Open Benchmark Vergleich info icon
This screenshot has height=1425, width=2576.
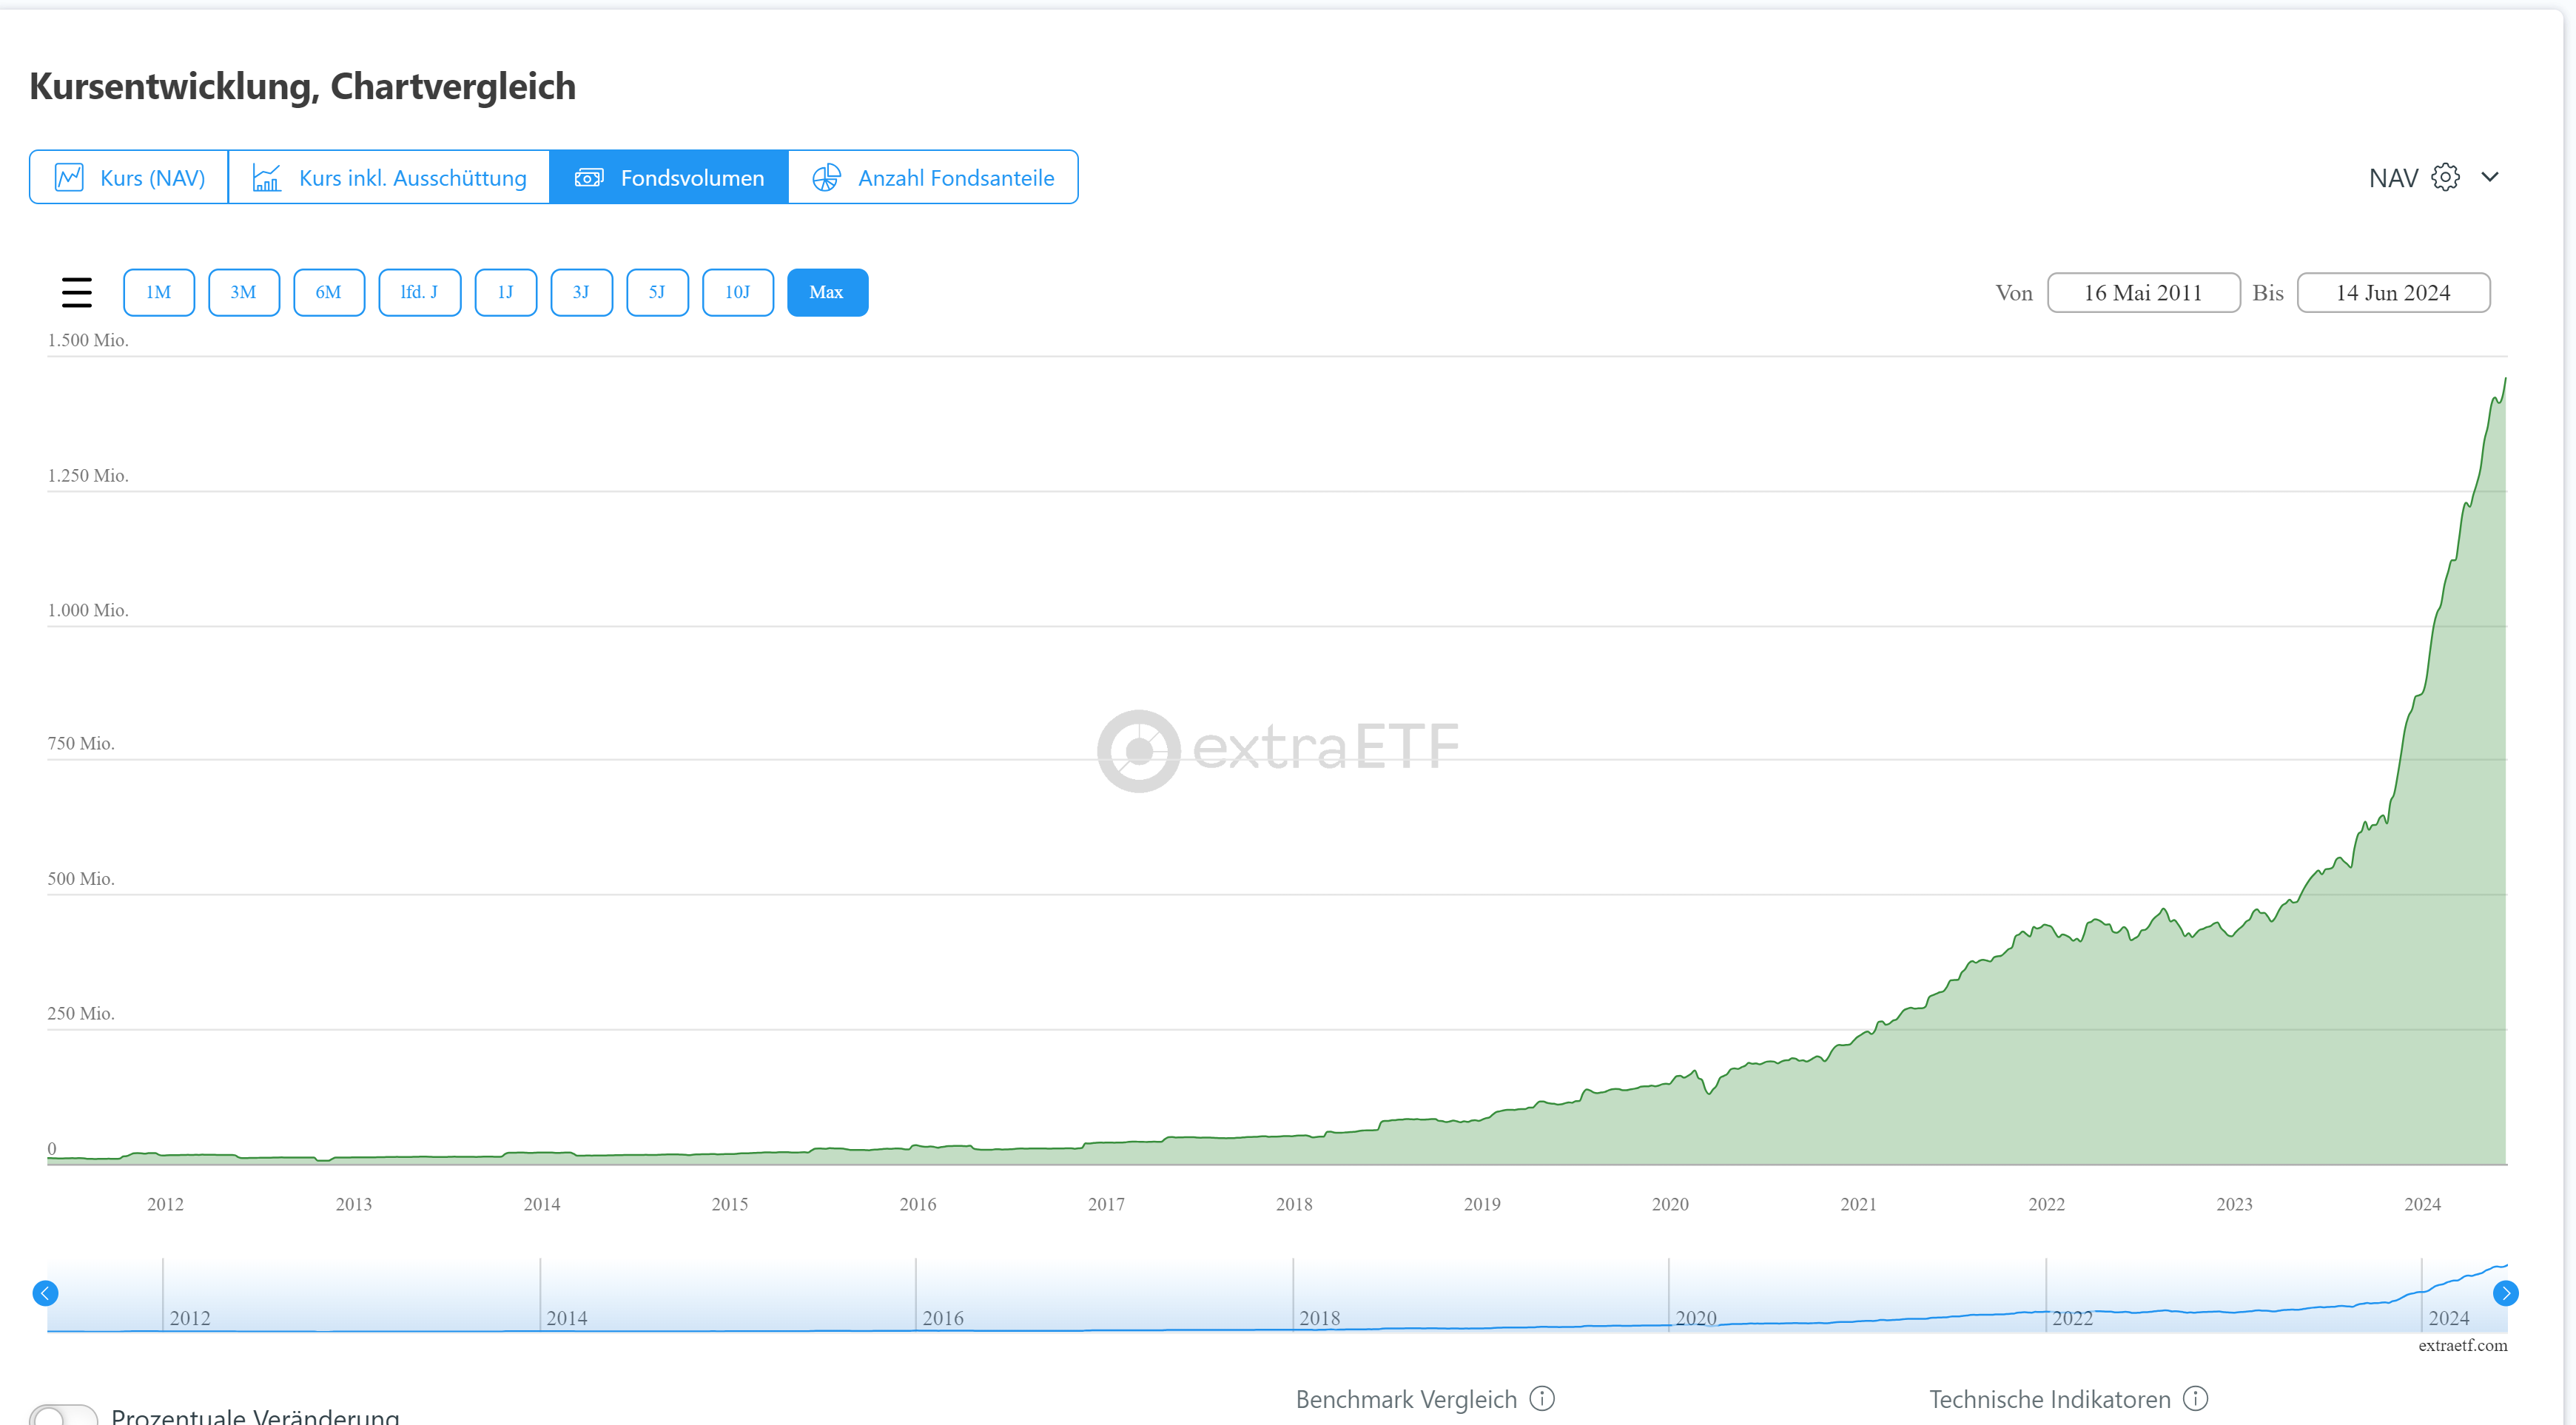[1542, 1398]
